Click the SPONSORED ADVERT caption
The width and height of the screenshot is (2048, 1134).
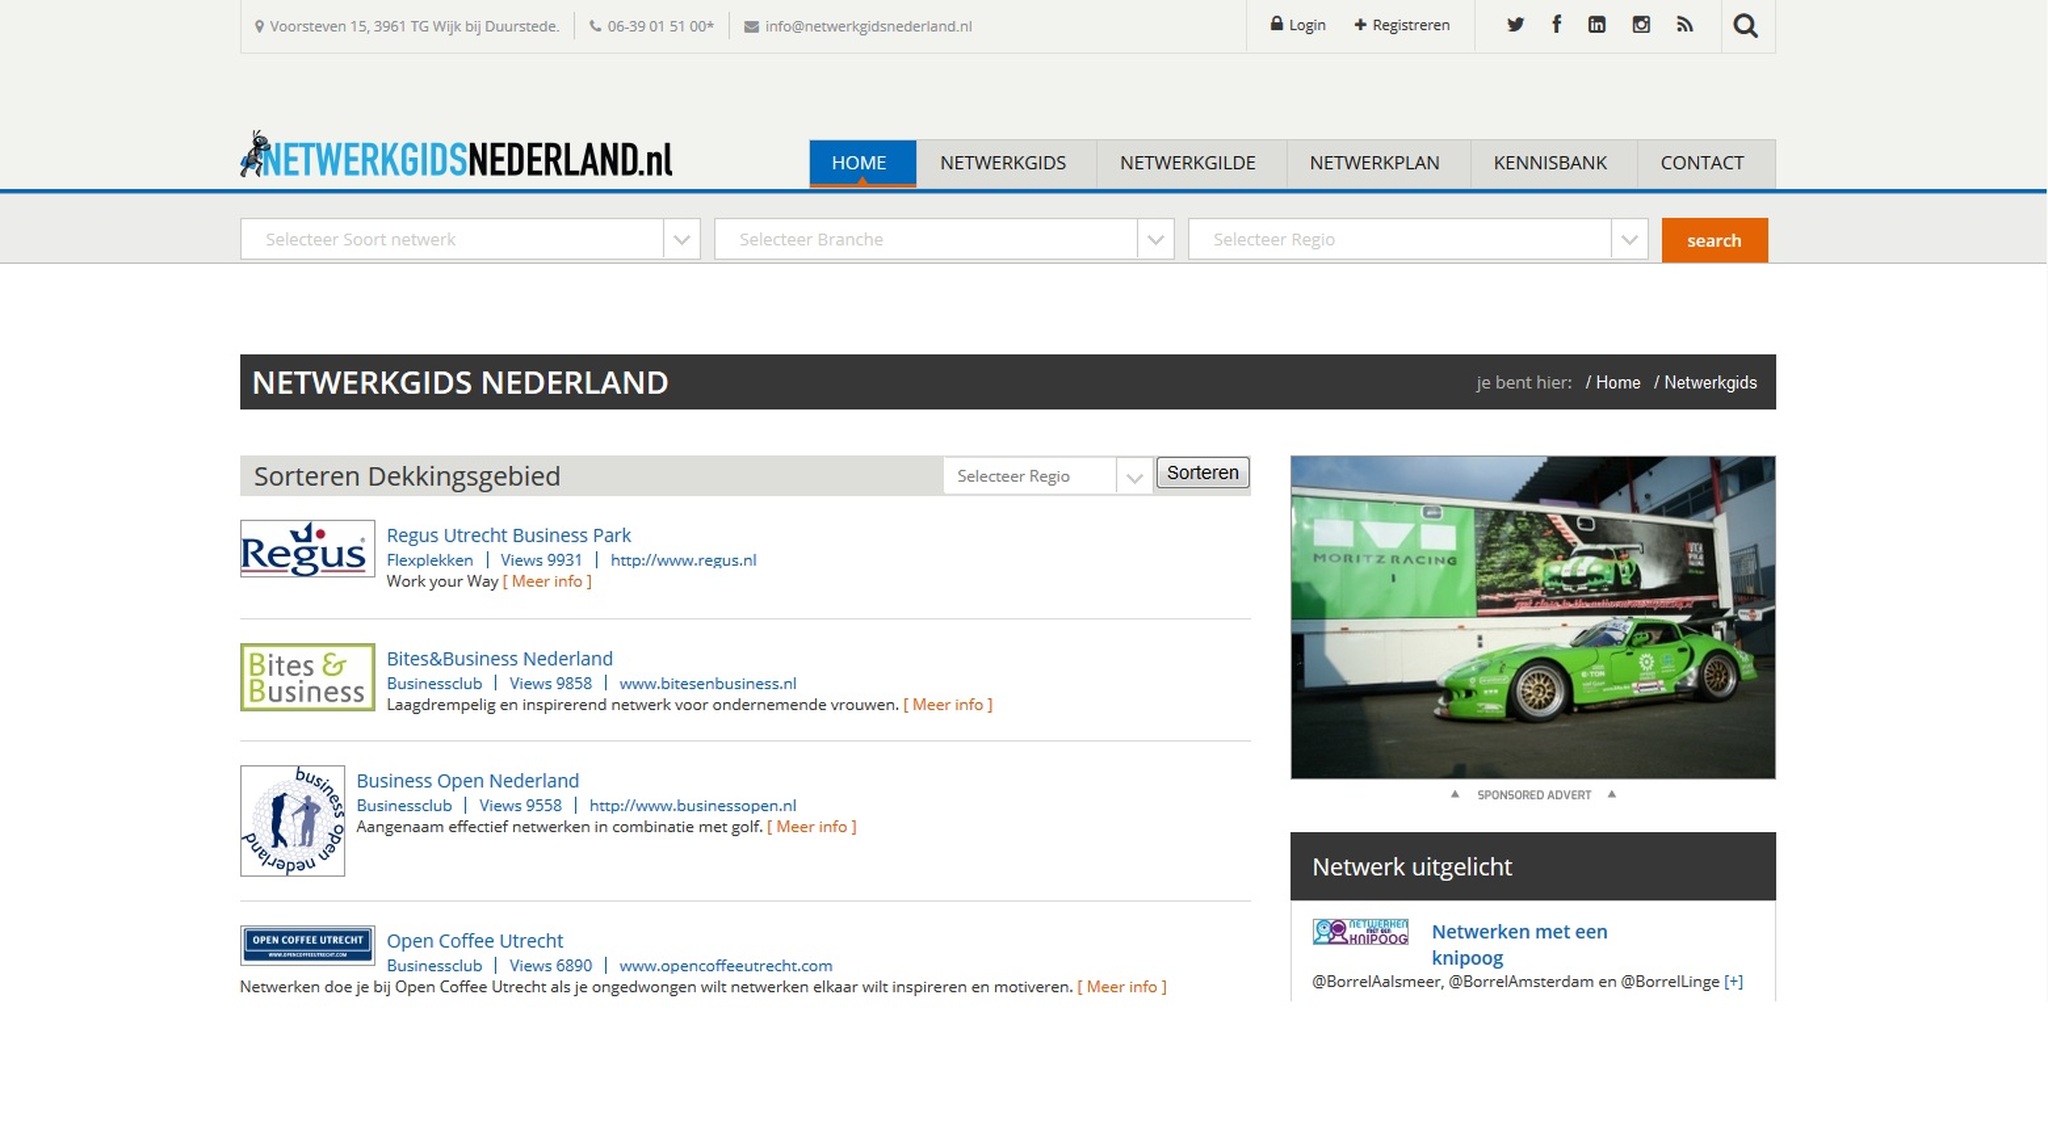coord(1534,795)
